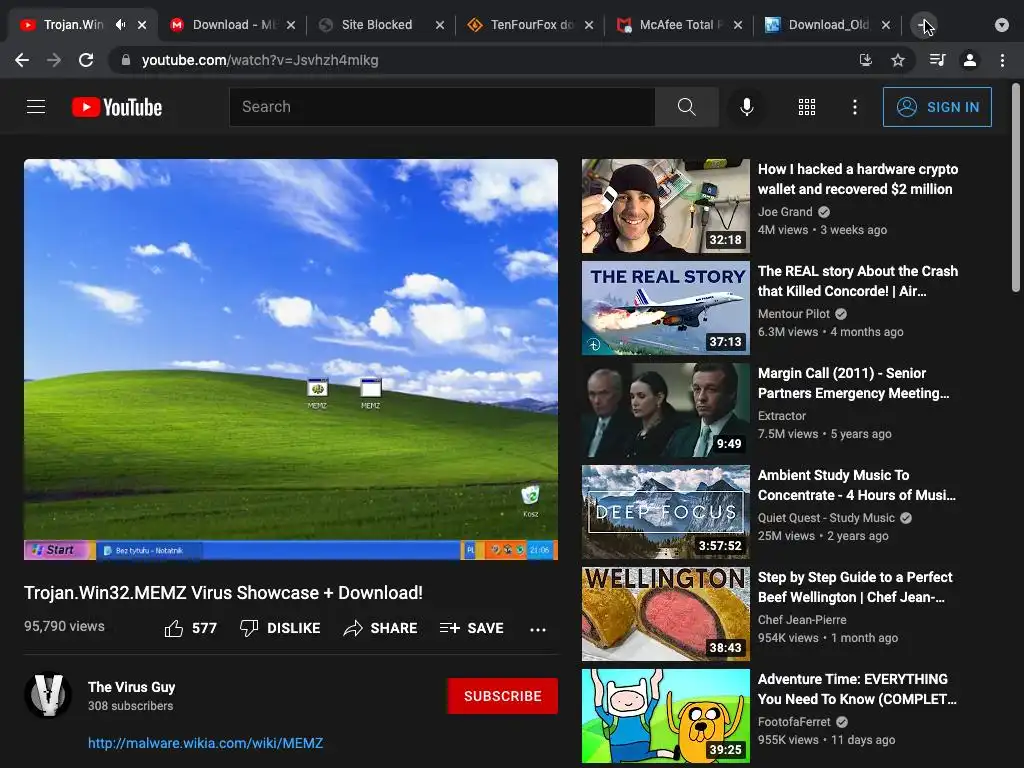This screenshot has width=1024, height=768.
Task: Click the install app icon in address bar
Action: tap(866, 60)
